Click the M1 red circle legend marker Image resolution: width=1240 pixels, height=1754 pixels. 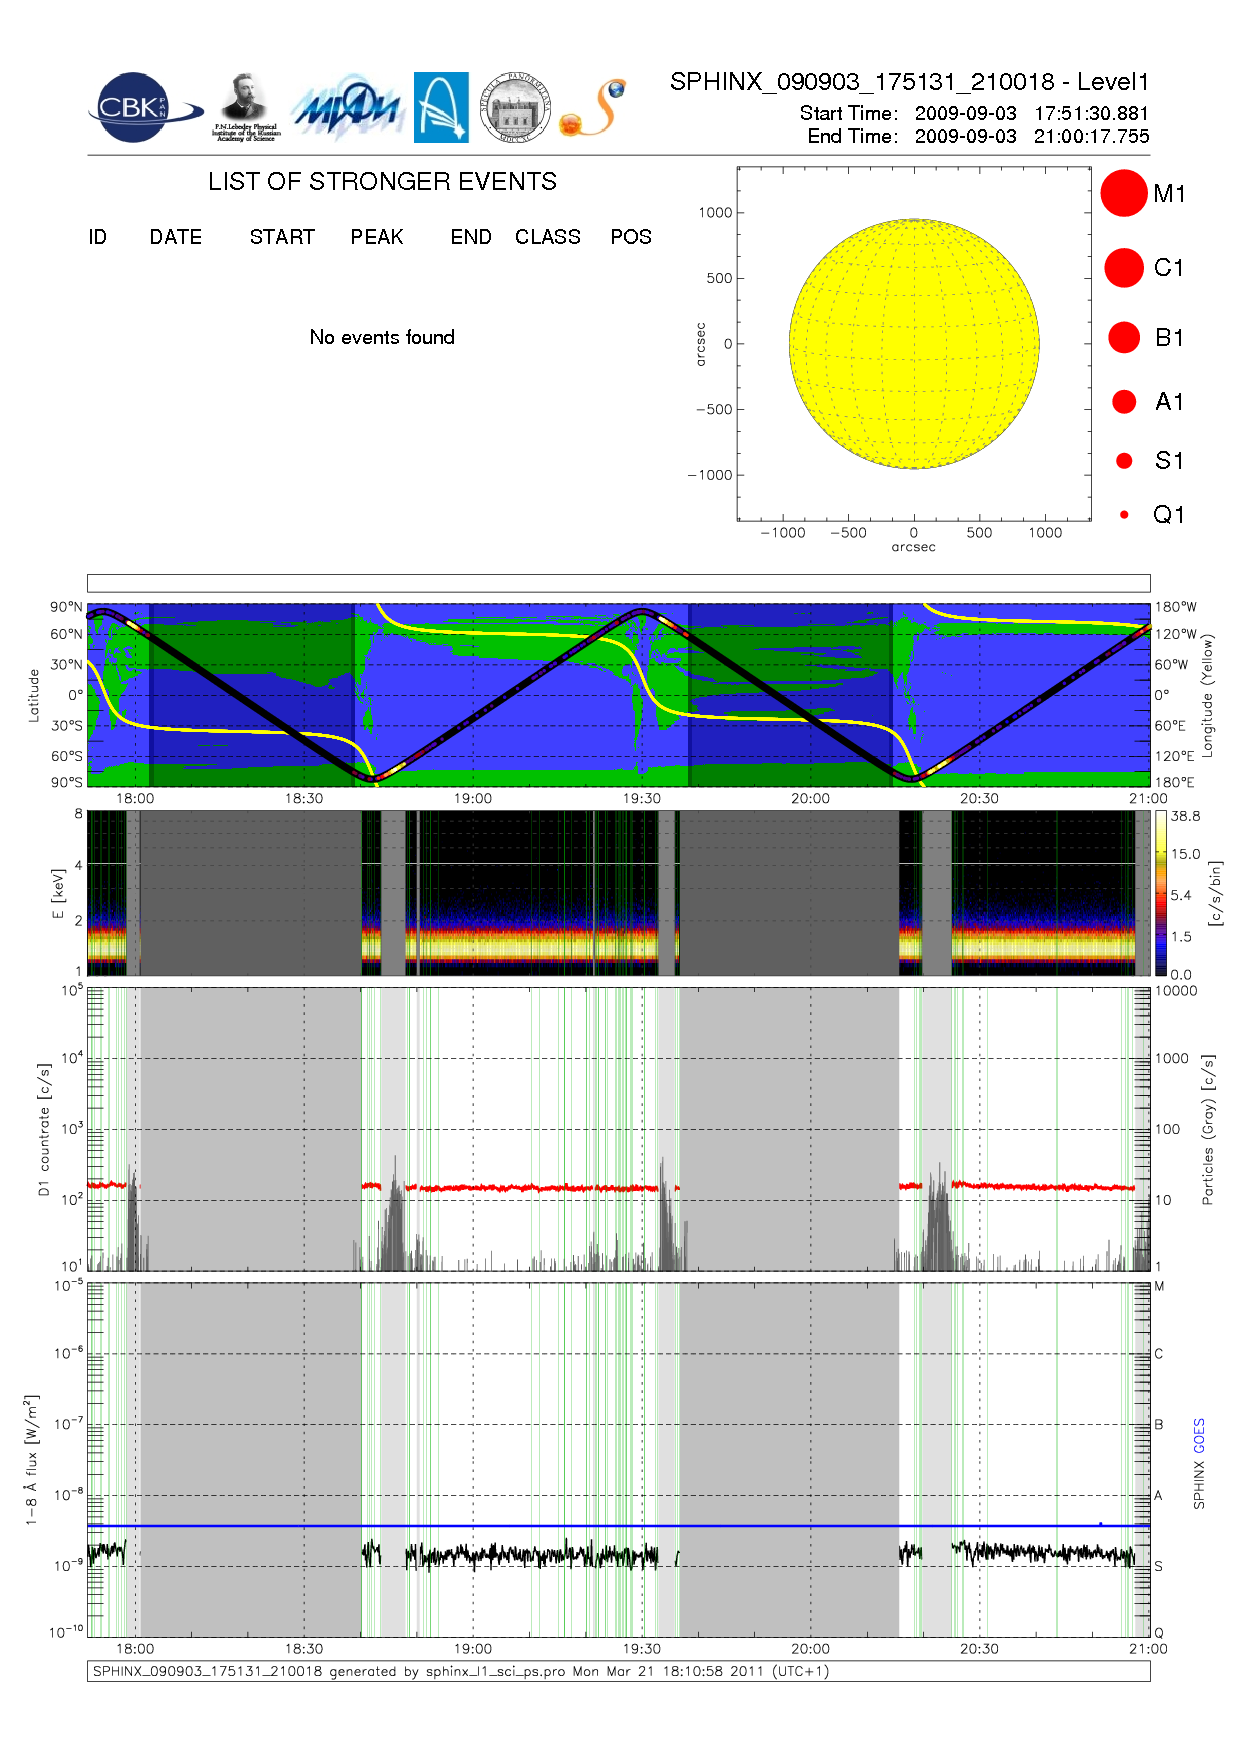click(1123, 193)
